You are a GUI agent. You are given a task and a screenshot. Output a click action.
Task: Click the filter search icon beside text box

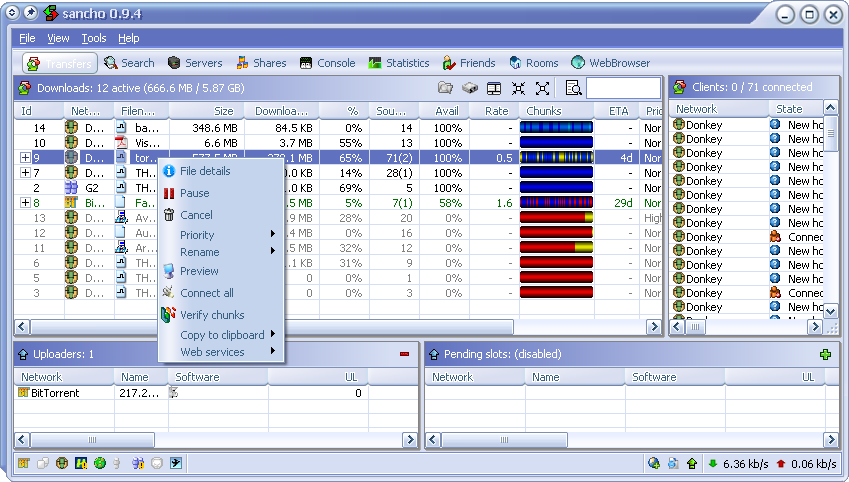(x=574, y=88)
